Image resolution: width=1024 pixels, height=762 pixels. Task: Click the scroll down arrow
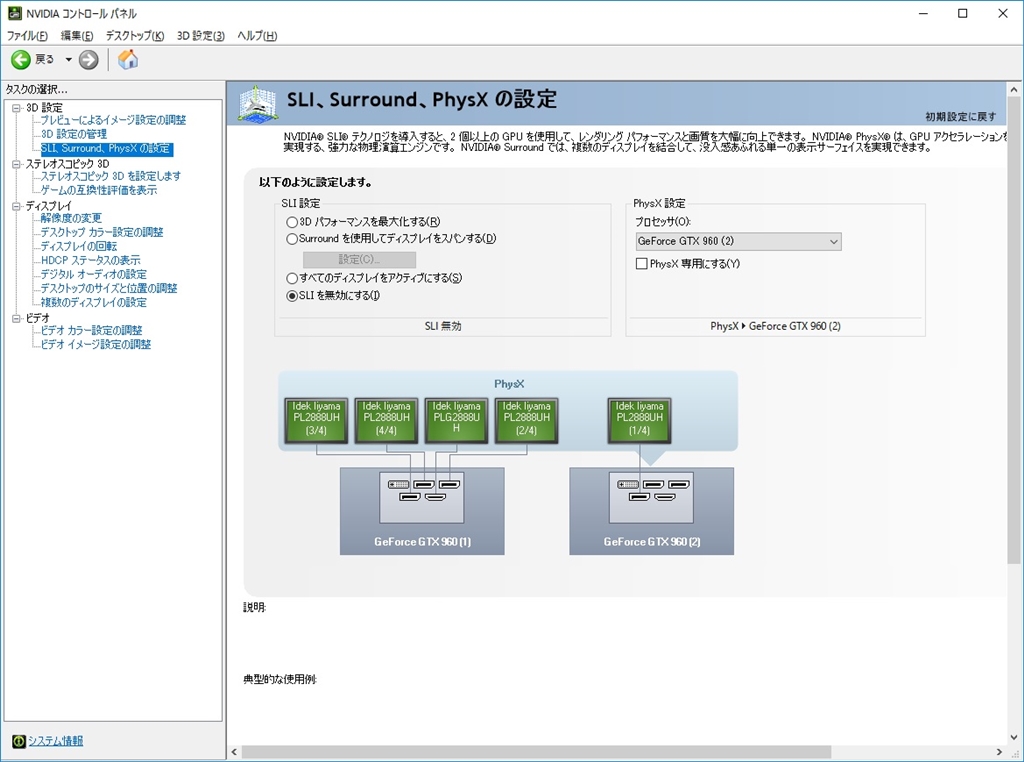pyautogui.click(x=1014, y=737)
